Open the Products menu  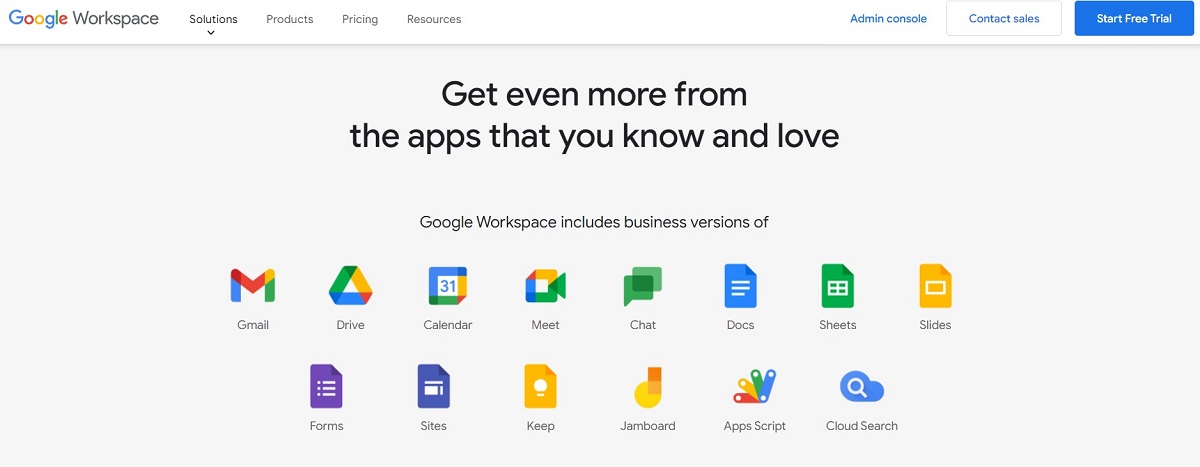pos(290,19)
